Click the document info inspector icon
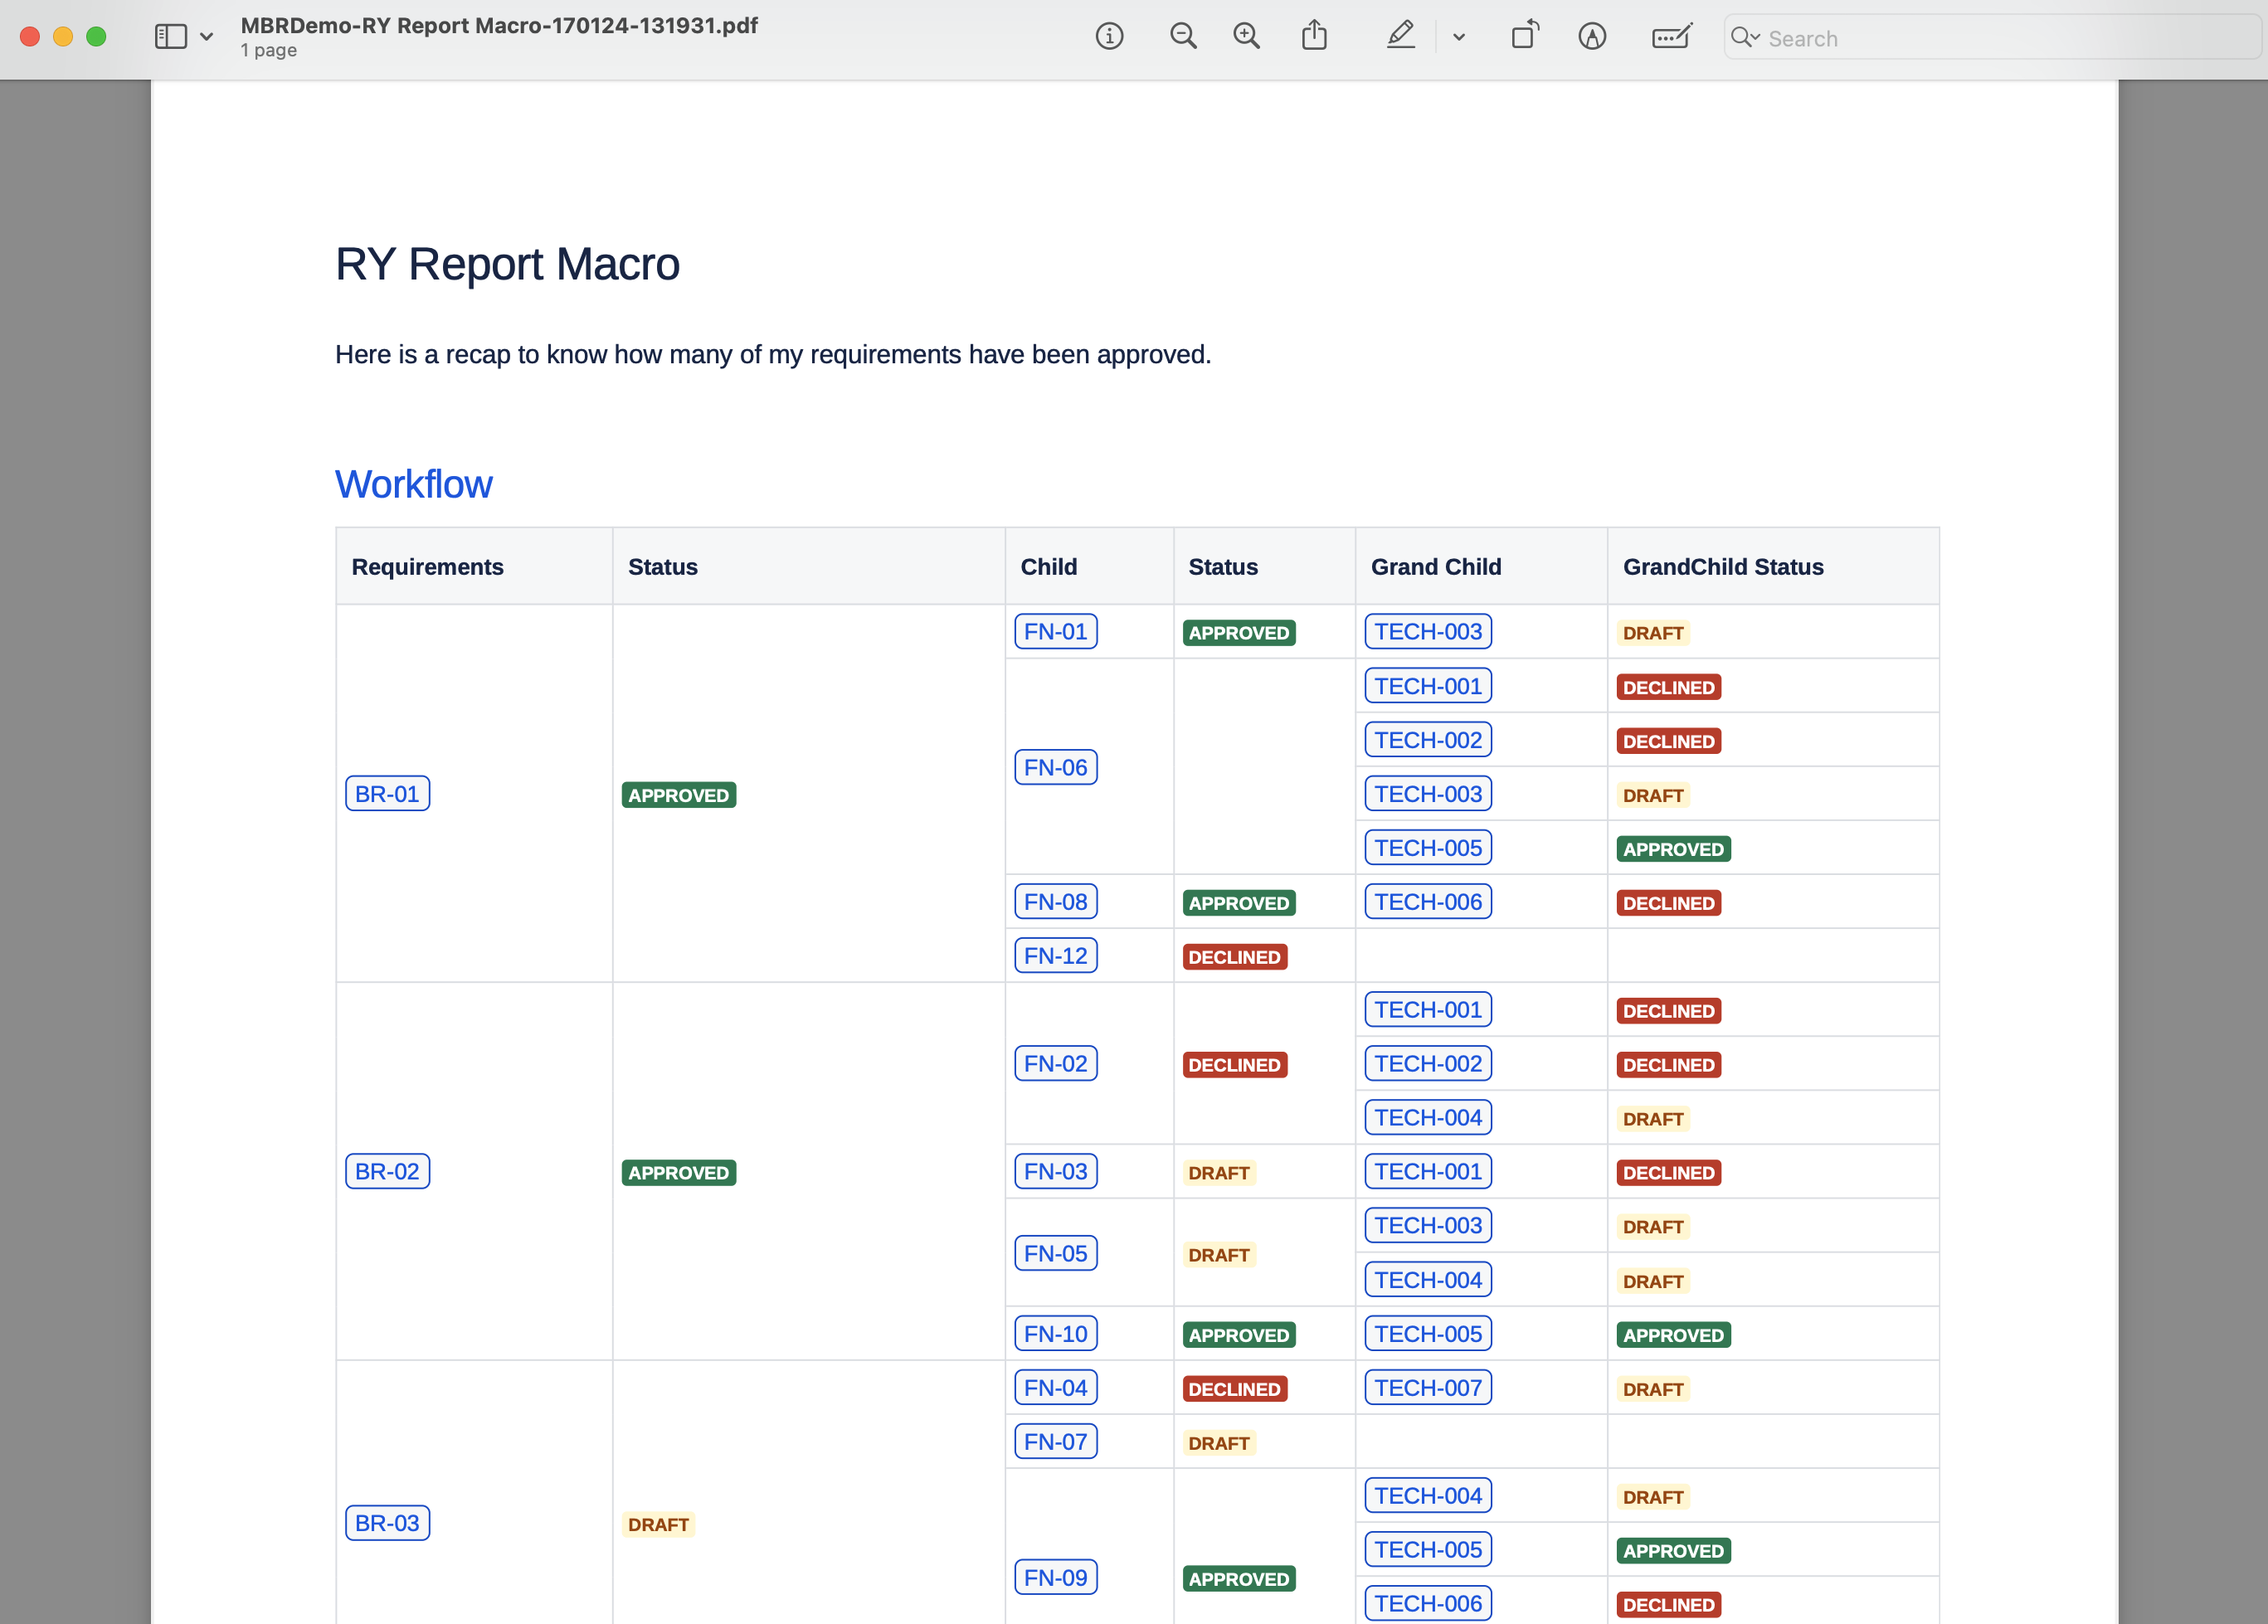The height and width of the screenshot is (1624, 2268). [1109, 37]
